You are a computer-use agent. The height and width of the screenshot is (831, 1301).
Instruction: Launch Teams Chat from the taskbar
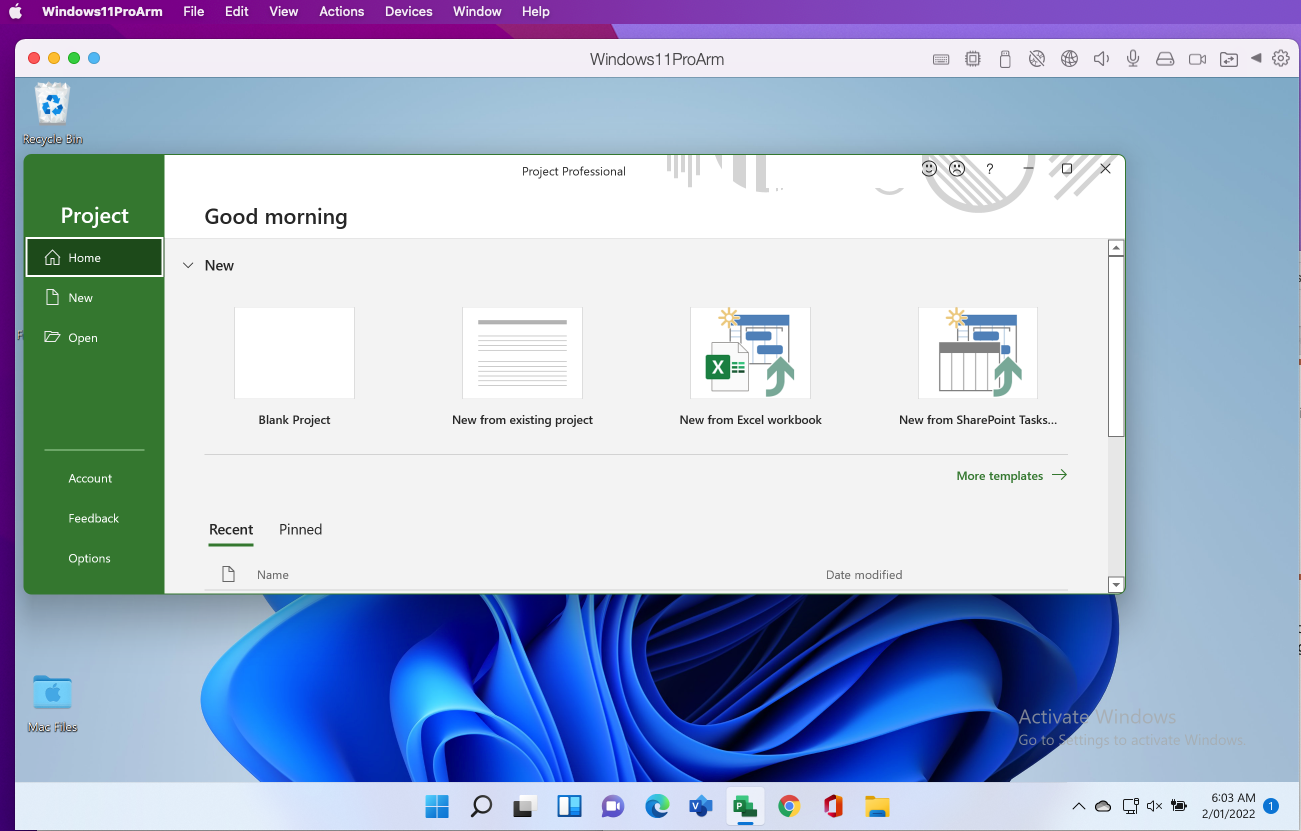[613, 806]
